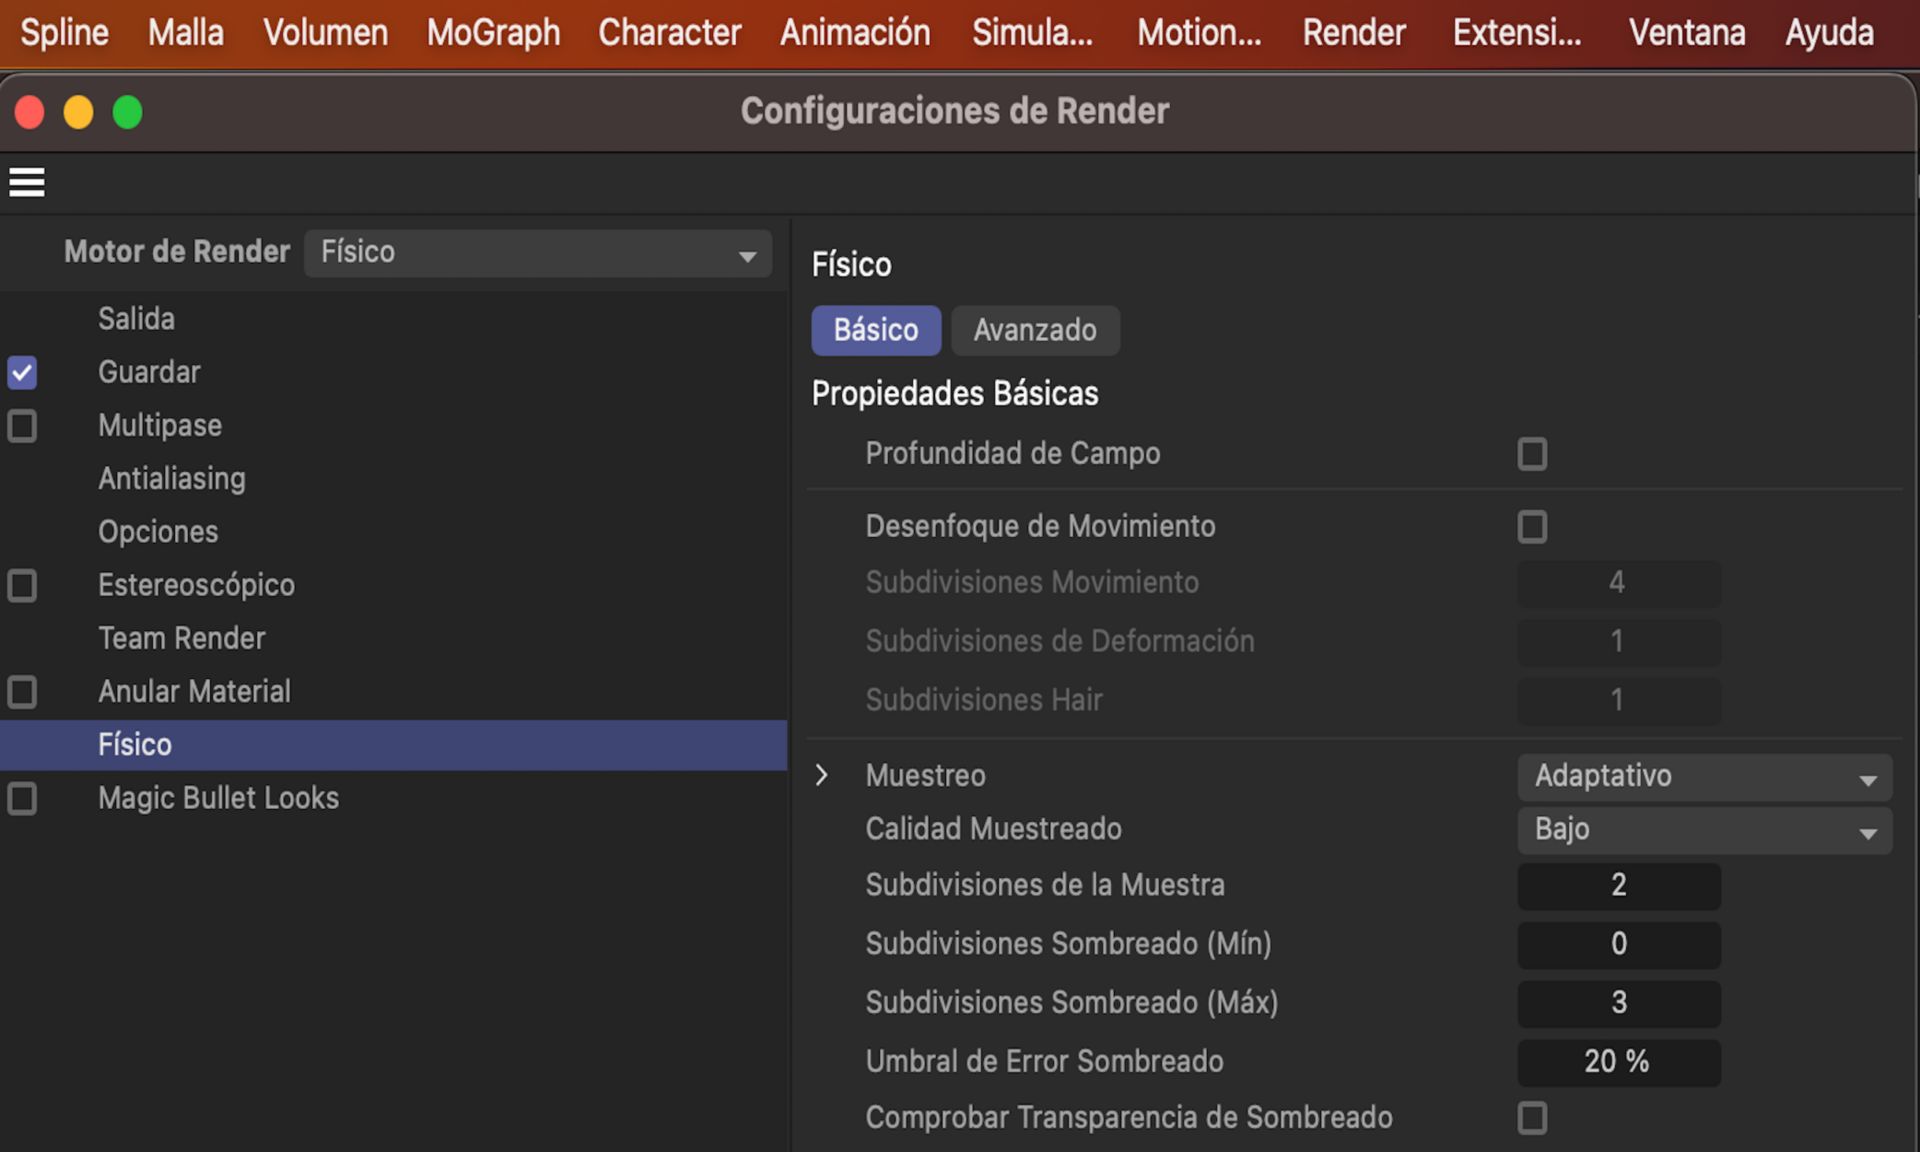1920x1152 pixels.
Task: Open the Calidad Muestreado Bajo dropdown
Action: click(x=1703, y=830)
